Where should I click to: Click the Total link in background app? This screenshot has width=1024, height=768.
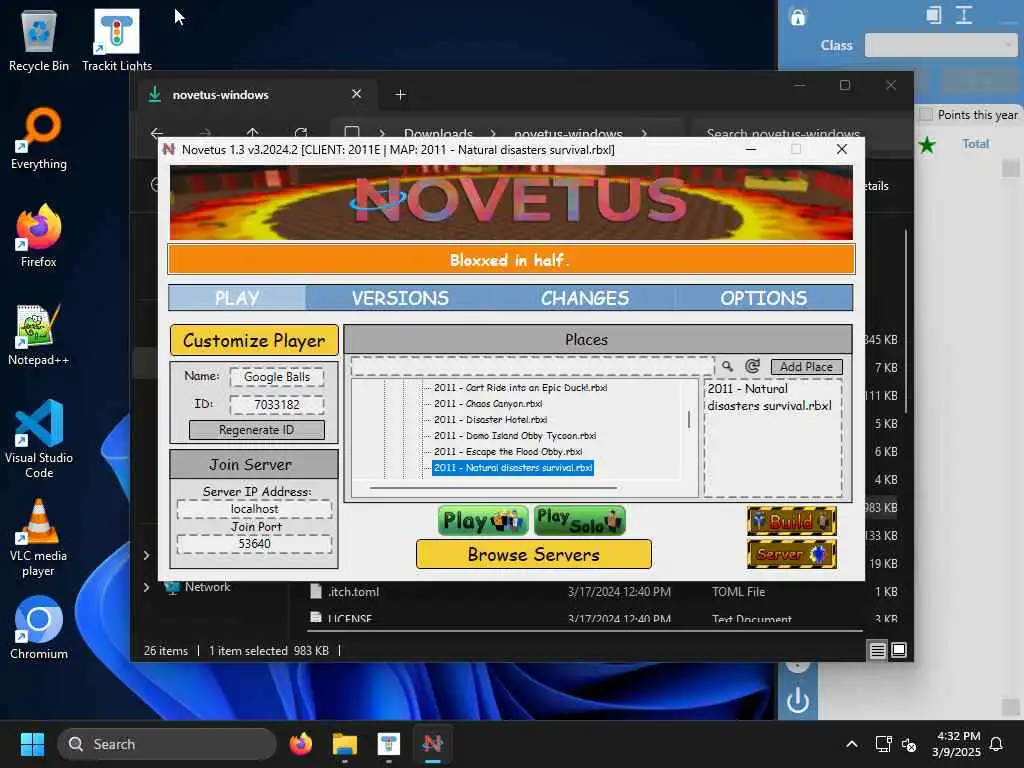tap(976, 144)
